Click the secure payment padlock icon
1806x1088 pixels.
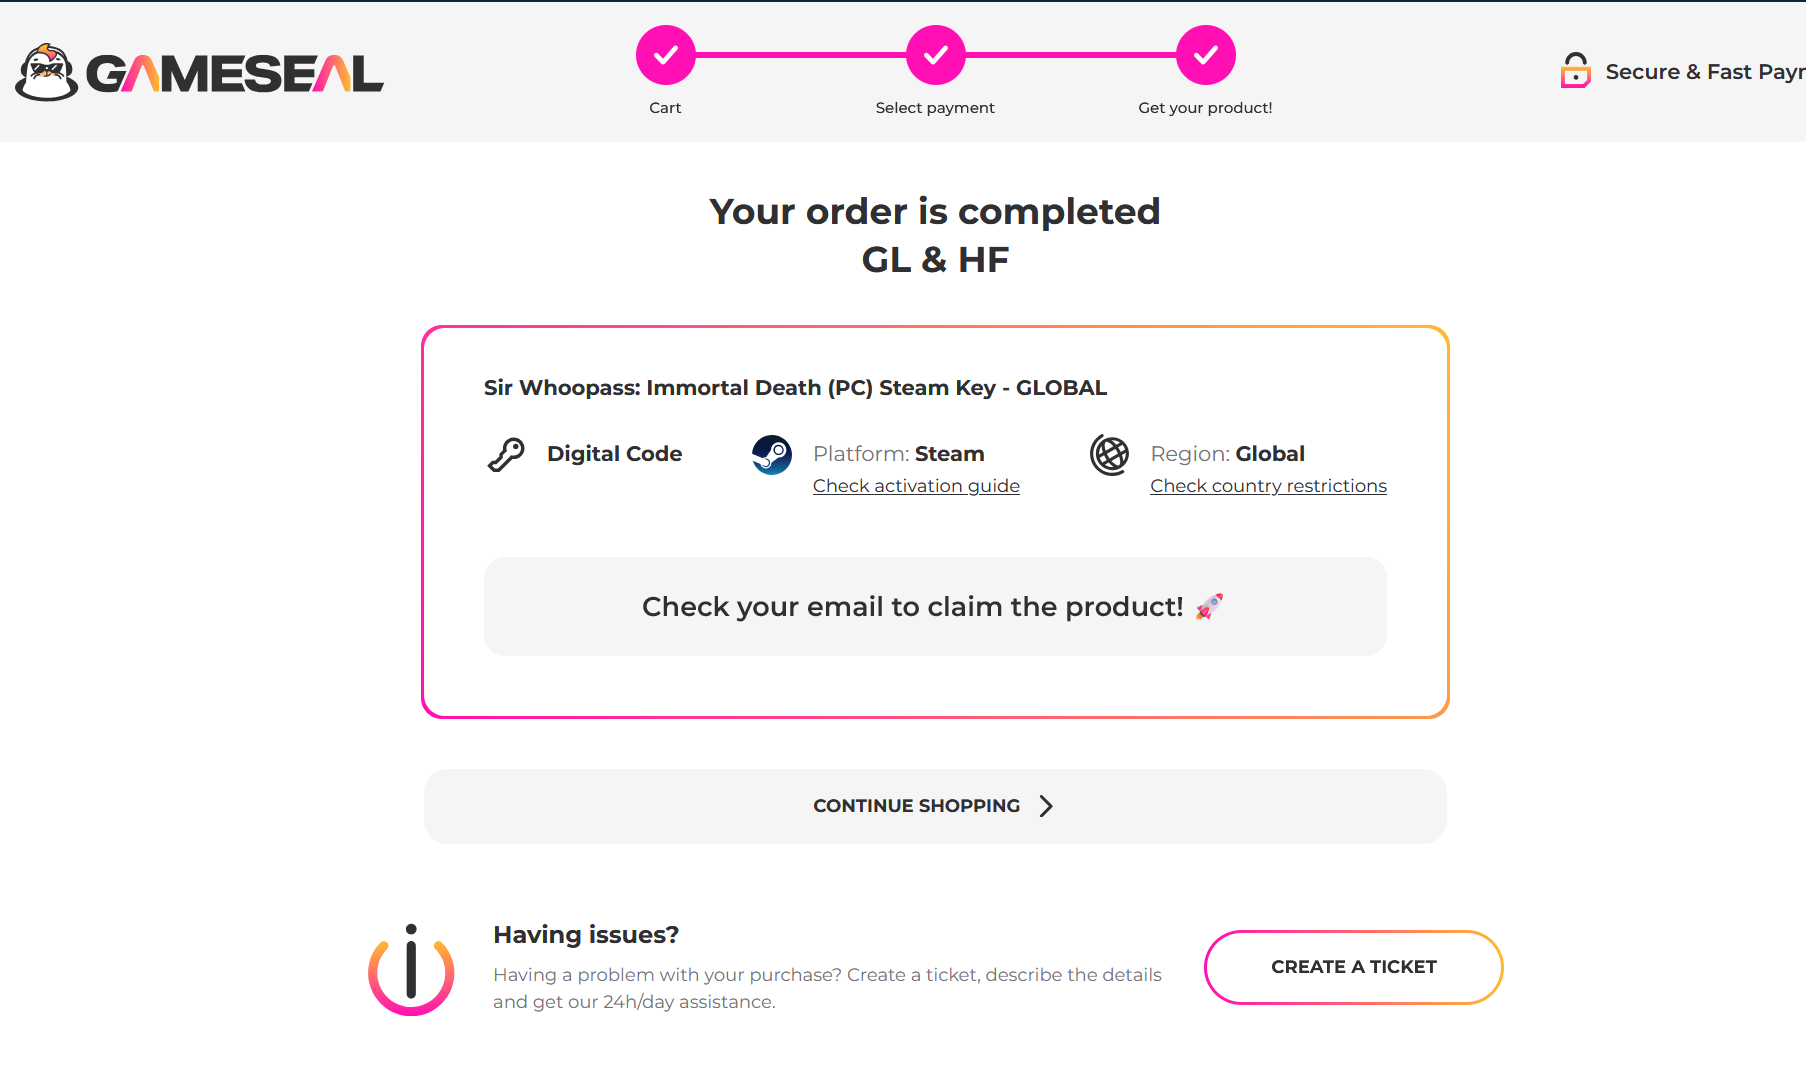click(x=1575, y=71)
